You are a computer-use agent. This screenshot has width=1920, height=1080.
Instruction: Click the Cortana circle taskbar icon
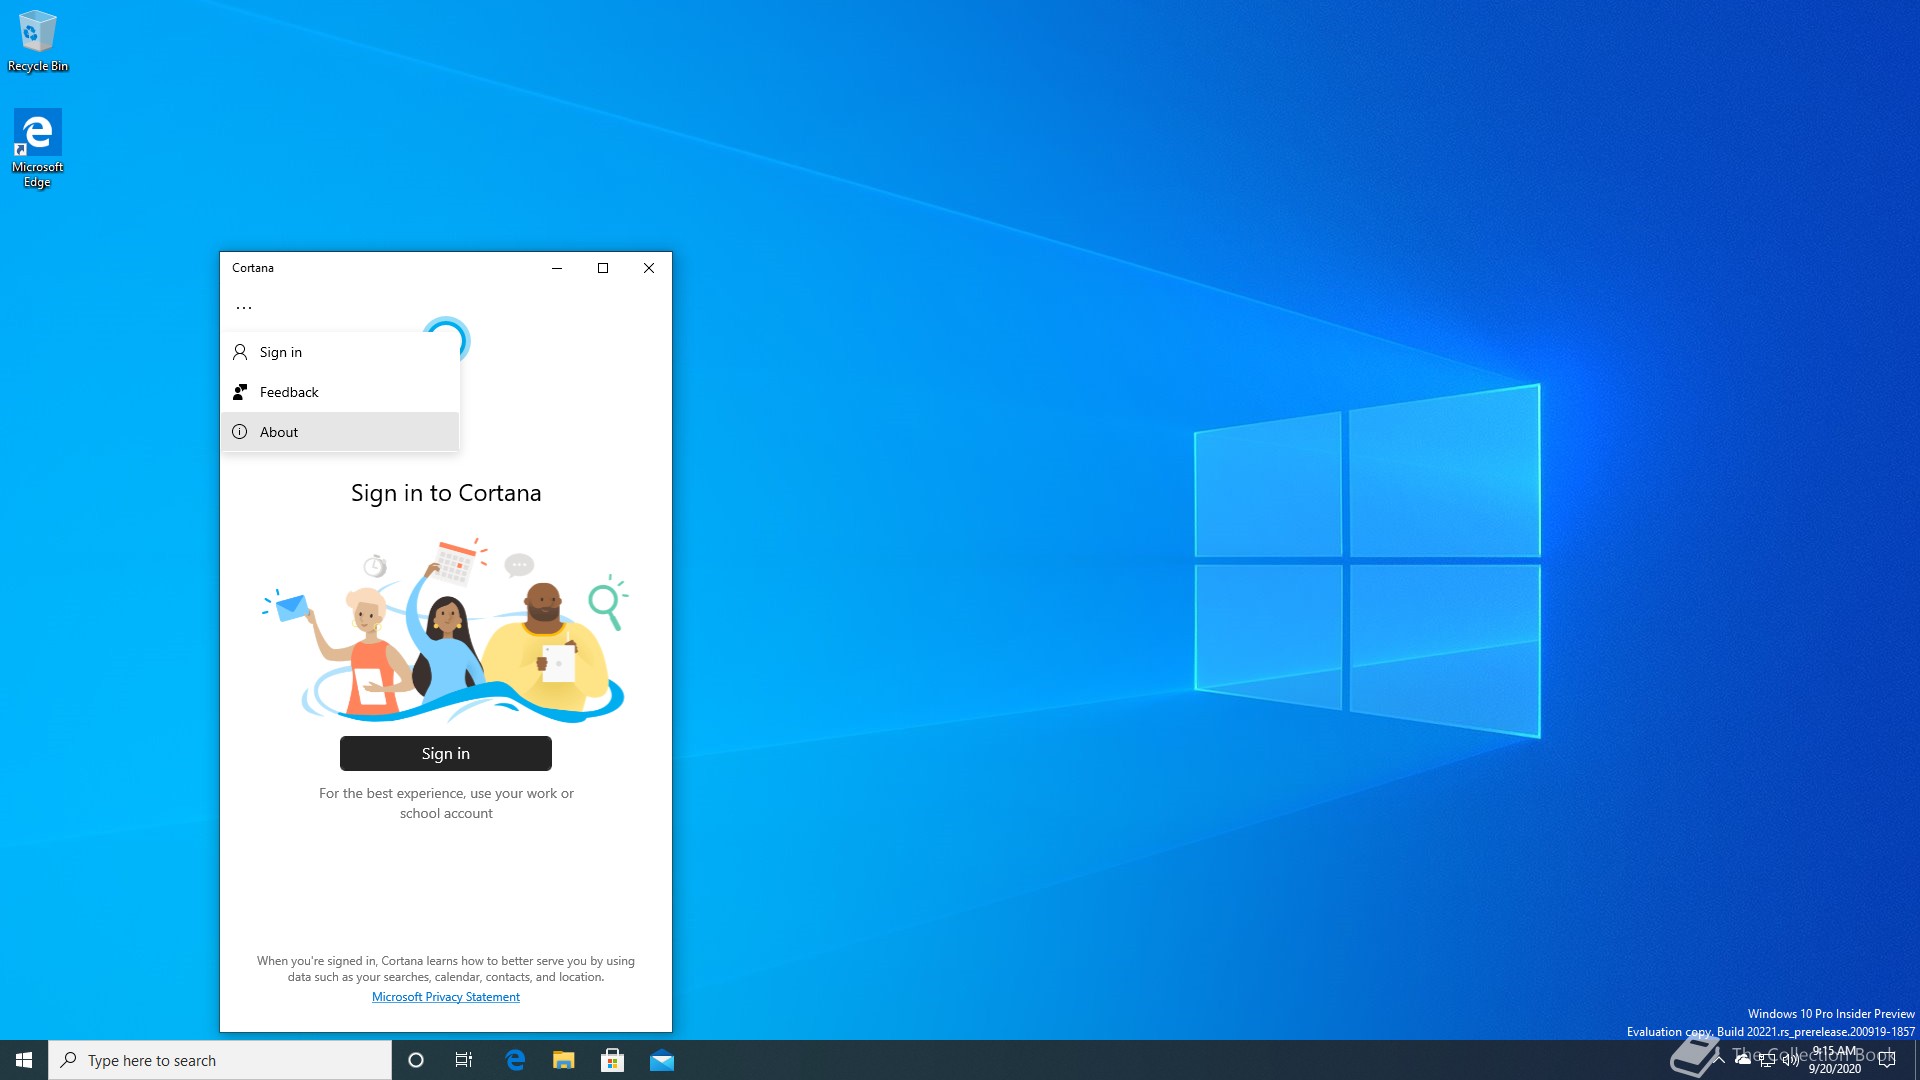click(416, 1060)
